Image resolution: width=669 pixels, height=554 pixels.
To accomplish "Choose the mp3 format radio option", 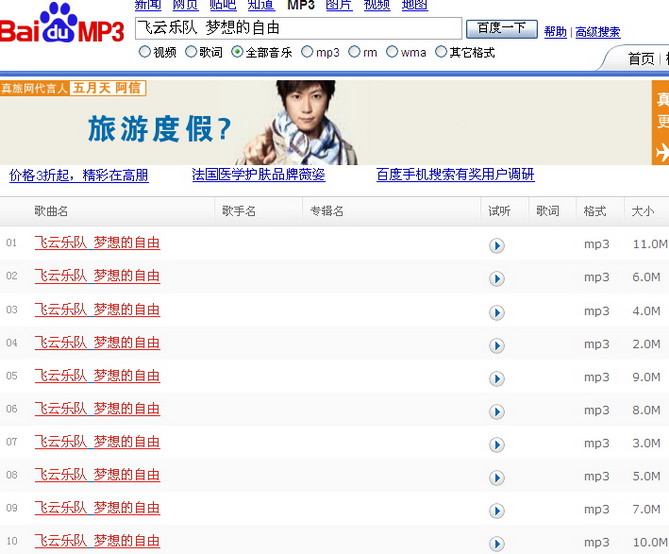I will tap(307, 52).
